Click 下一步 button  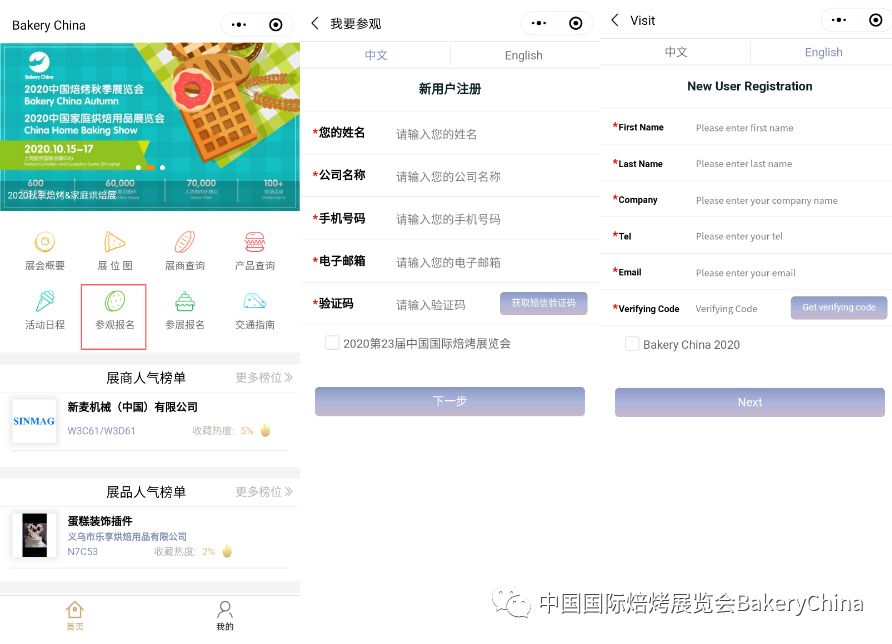click(x=449, y=401)
